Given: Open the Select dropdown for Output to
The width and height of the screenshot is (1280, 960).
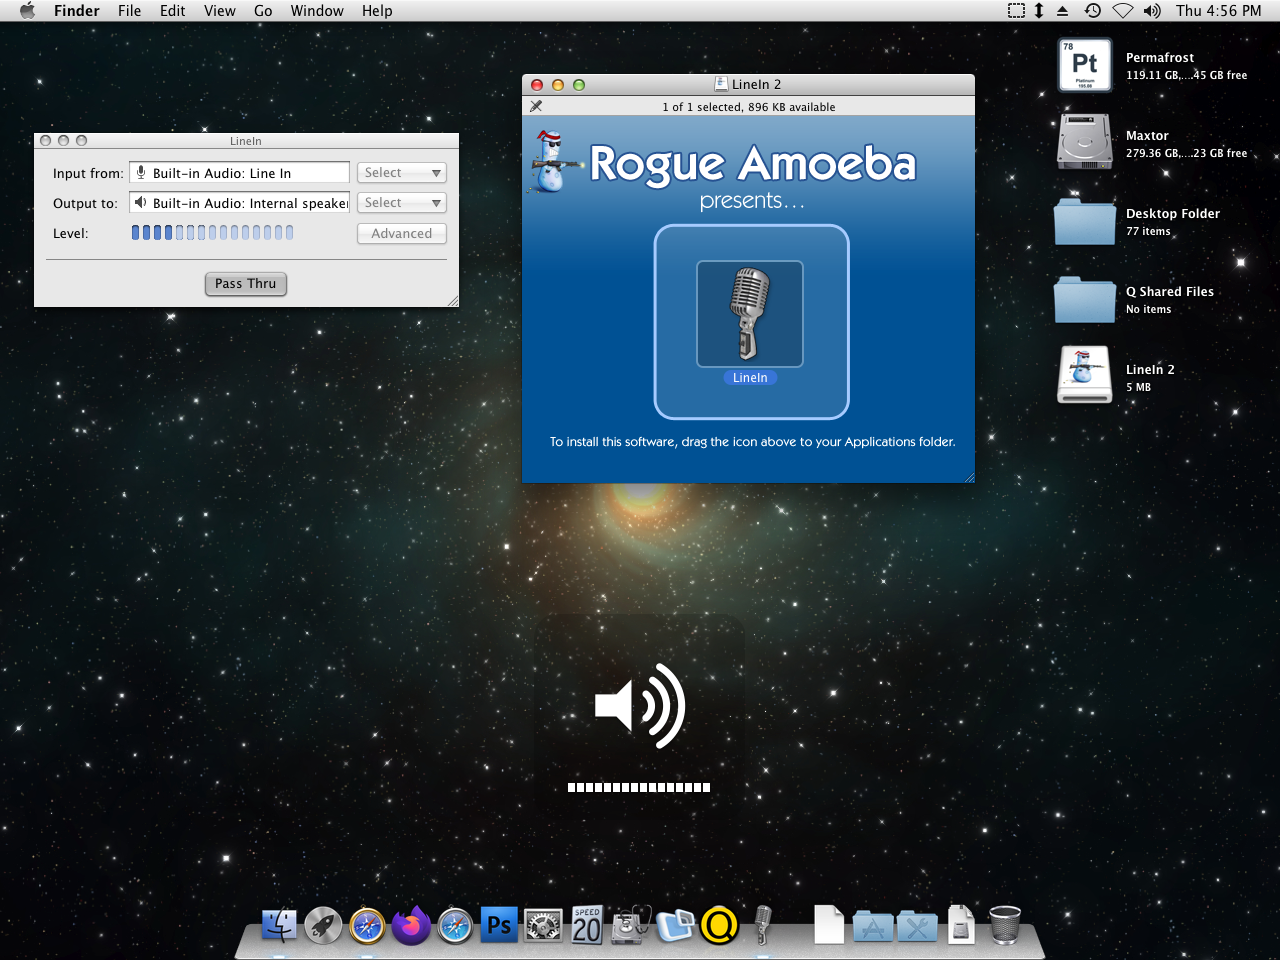Looking at the screenshot, I should (402, 203).
